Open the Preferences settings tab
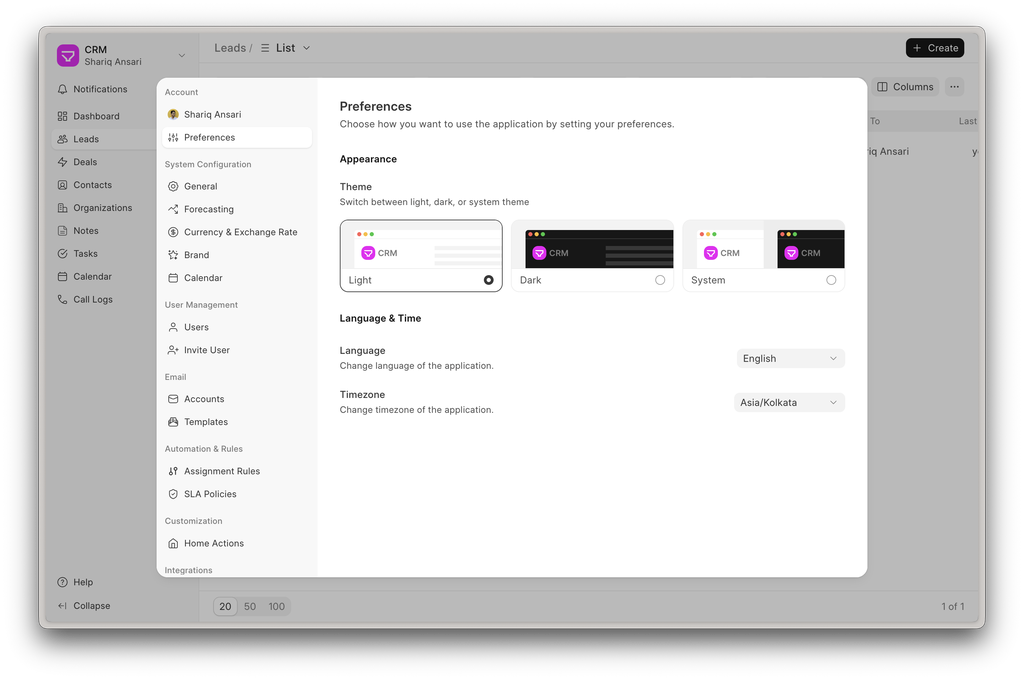1024x680 pixels. point(209,137)
